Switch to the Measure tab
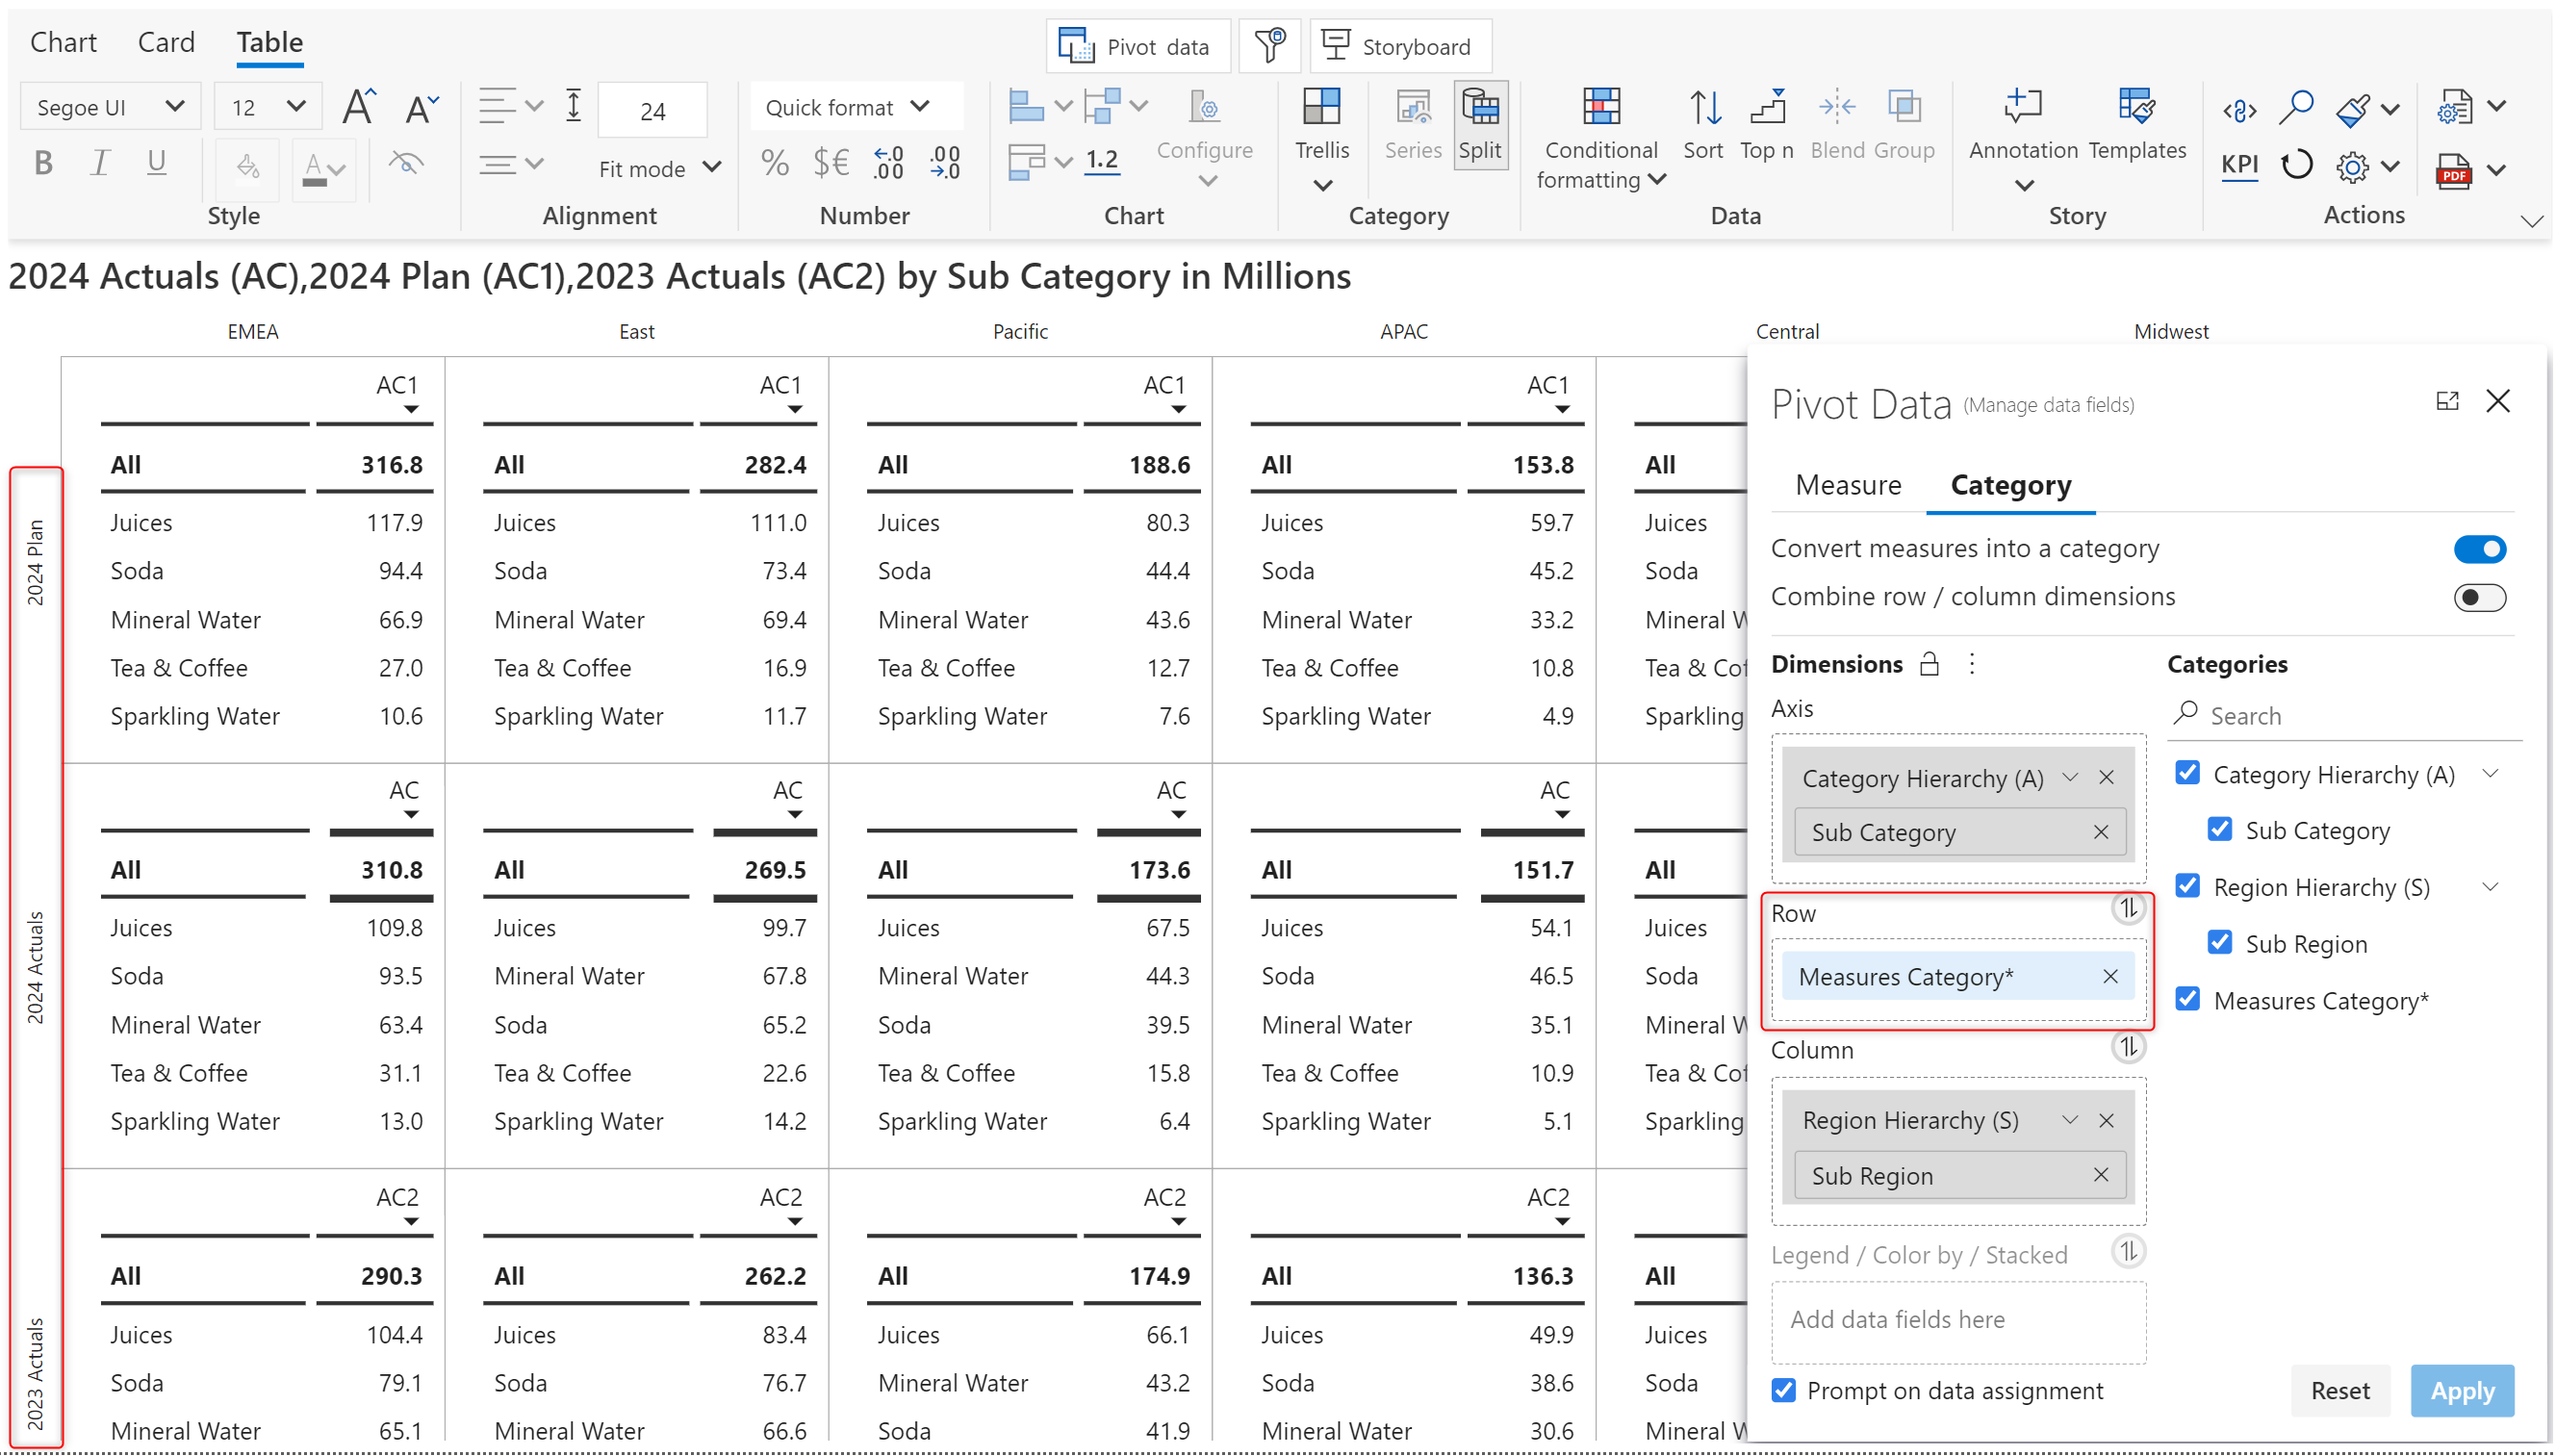The width and height of the screenshot is (2556, 1456). 1847,485
